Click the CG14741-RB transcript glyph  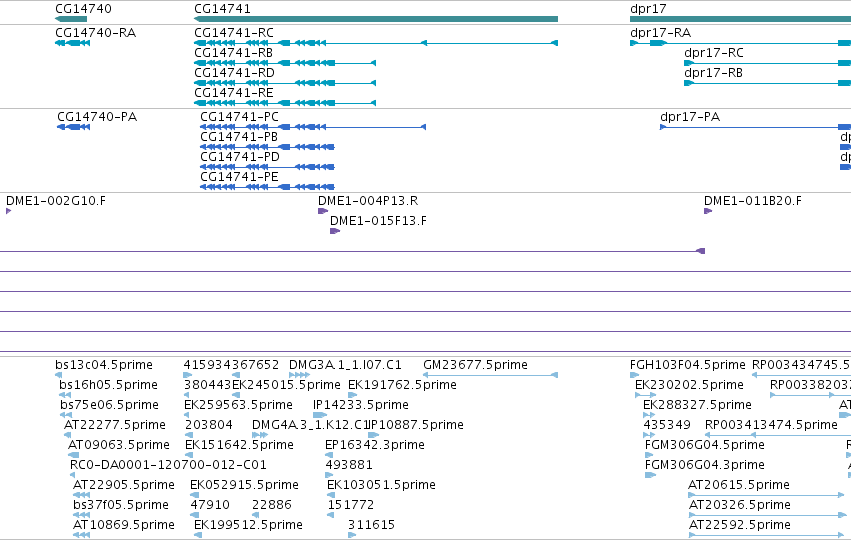pos(285,63)
